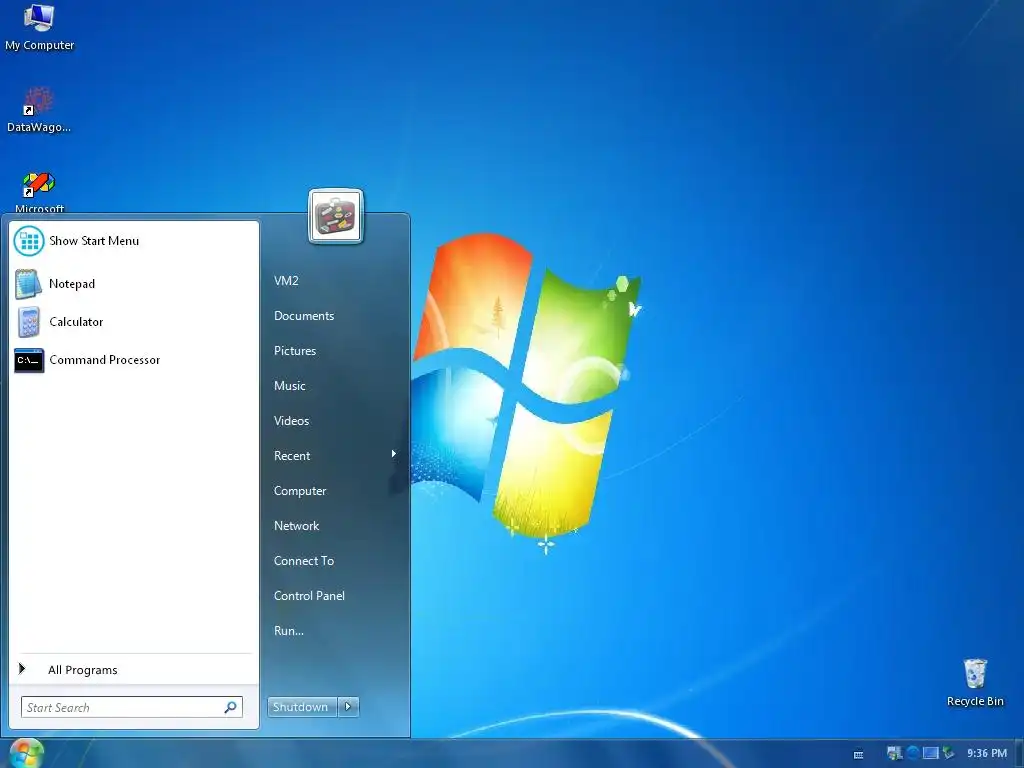
Task: Click the 9:36 PM clock
Action: point(986,753)
